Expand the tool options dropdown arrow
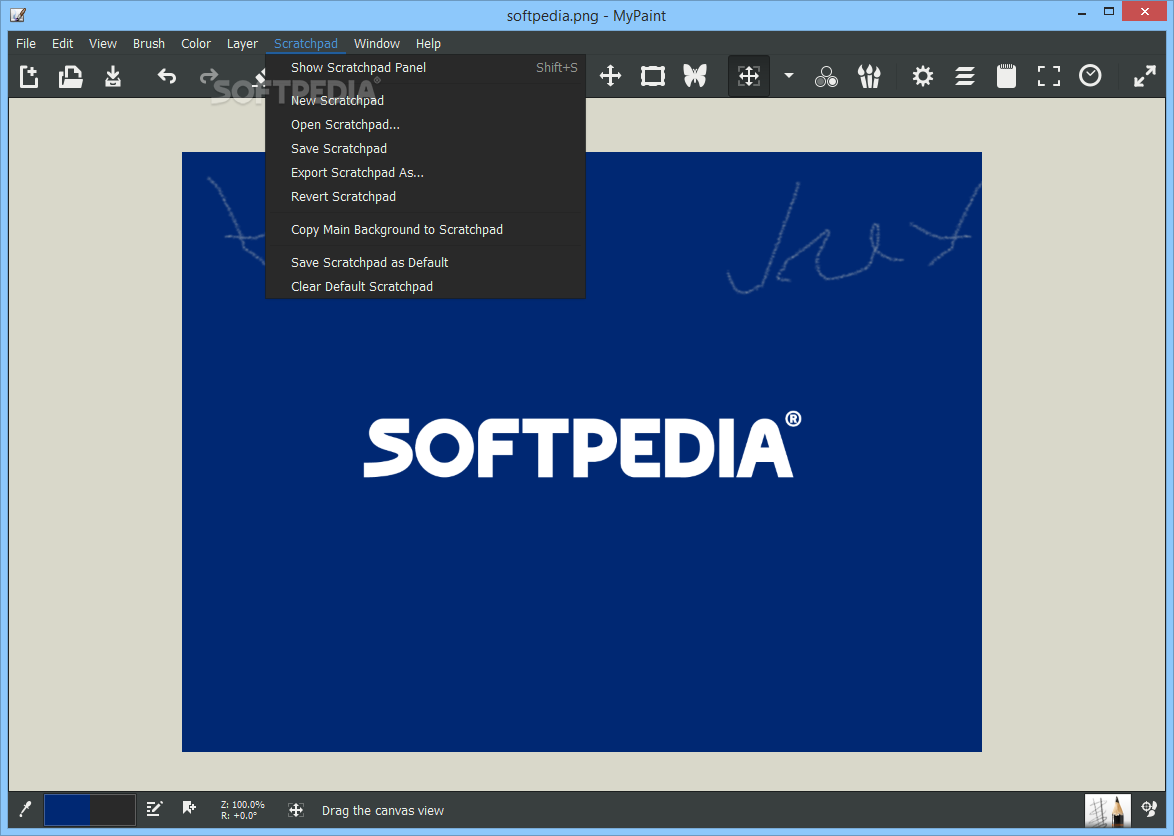Viewport: 1174px width, 836px height. [x=788, y=76]
